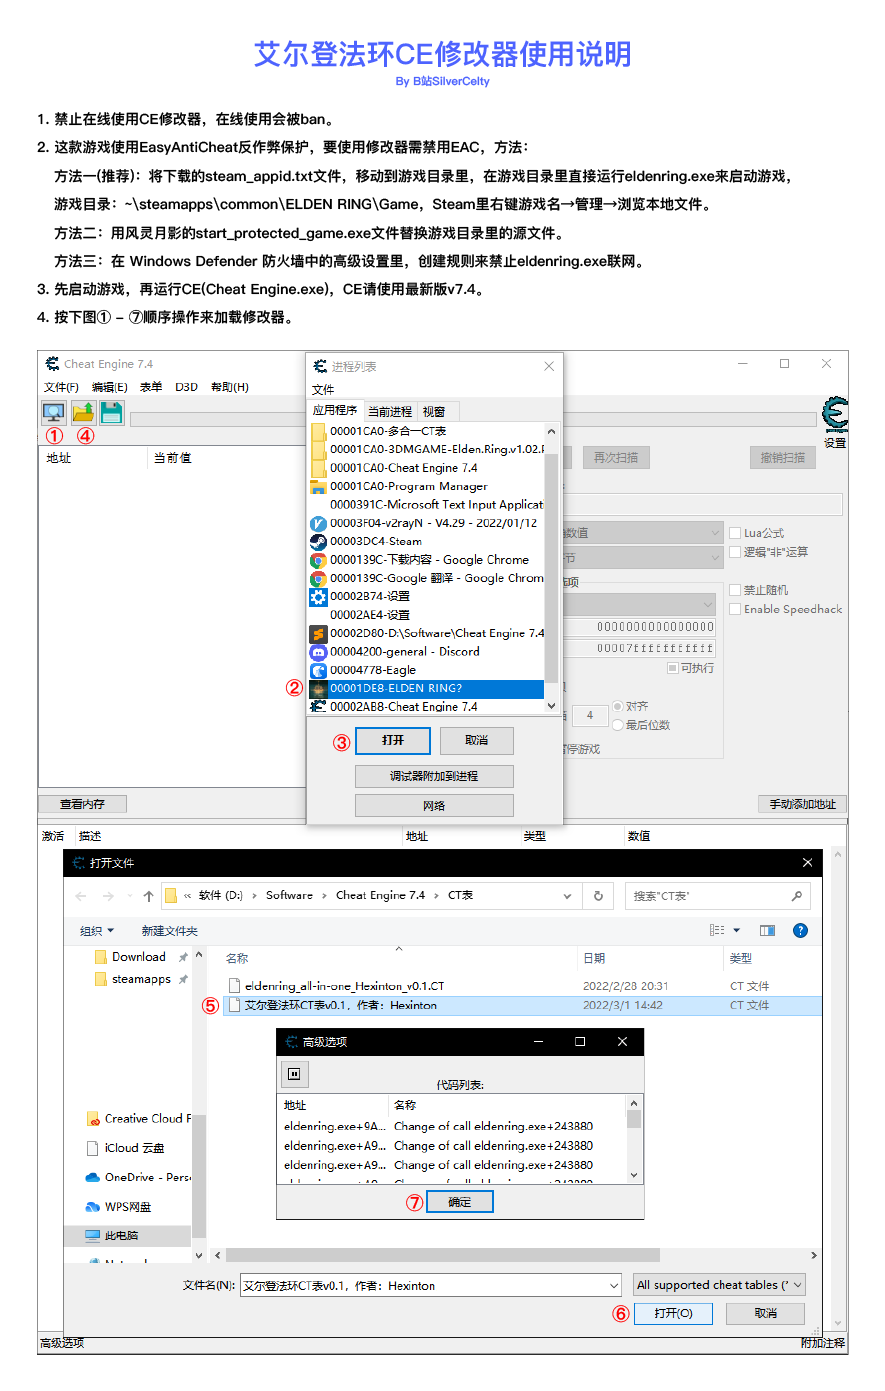Image resolution: width=885 pixels, height=1391 pixels.
Task: Click the load cheat table folder icon
Action: point(83,412)
